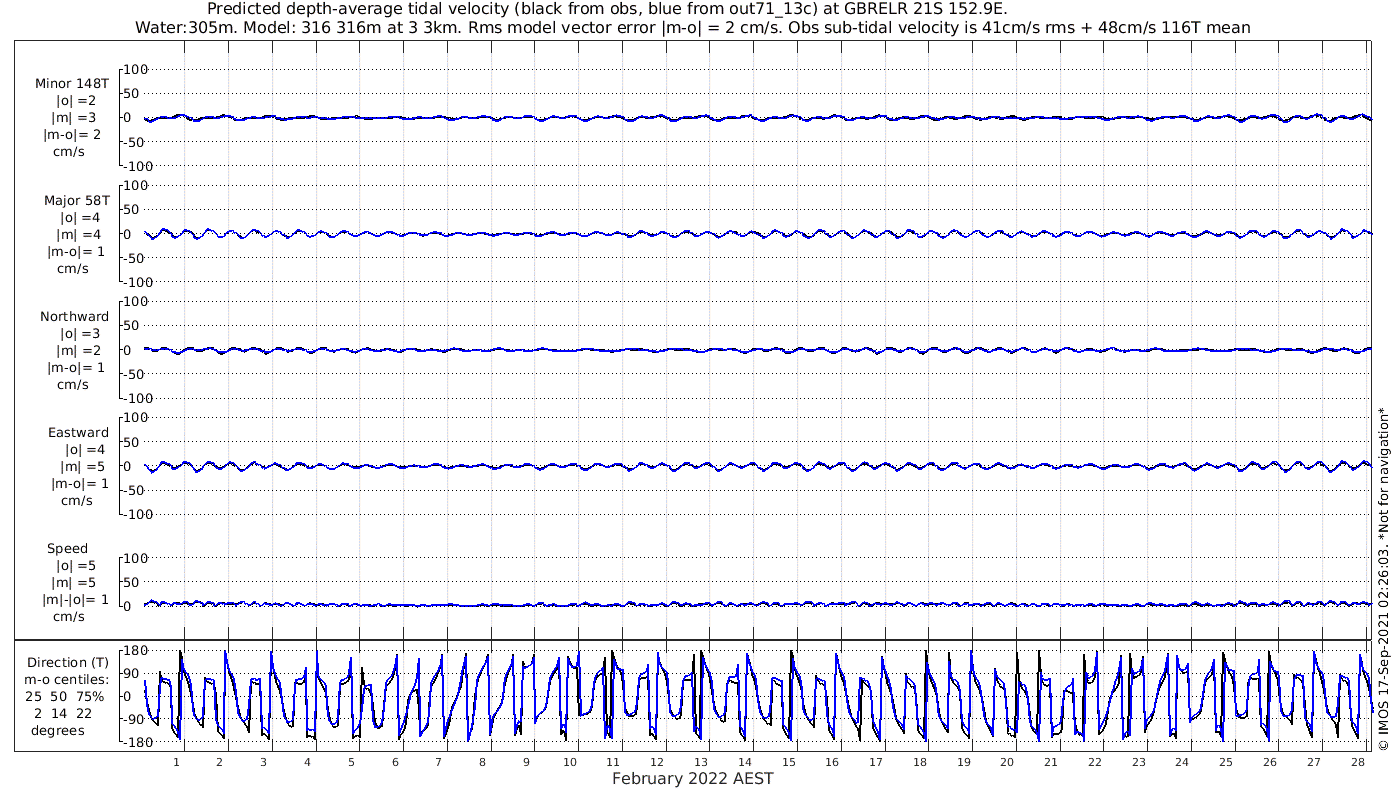Image resolution: width=1400 pixels, height=800 pixels.
Task: Select the 'Northward' panel label
Action: (x=75, y=316)
